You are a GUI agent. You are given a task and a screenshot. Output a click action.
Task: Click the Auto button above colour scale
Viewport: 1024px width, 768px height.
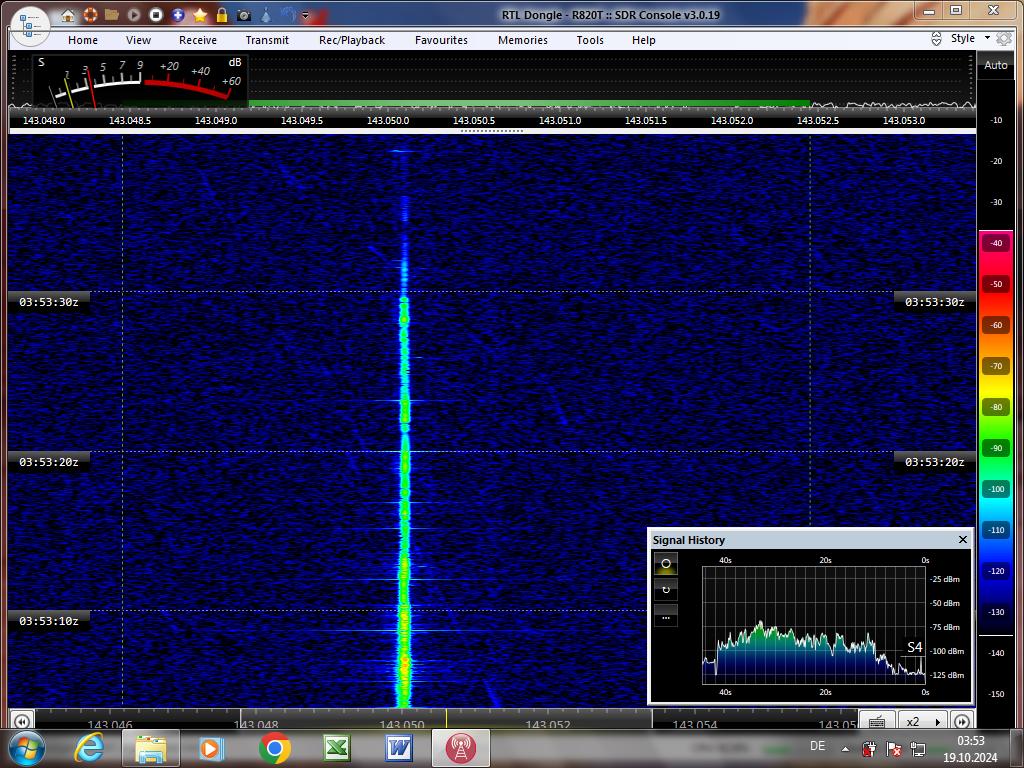point(996,65)
